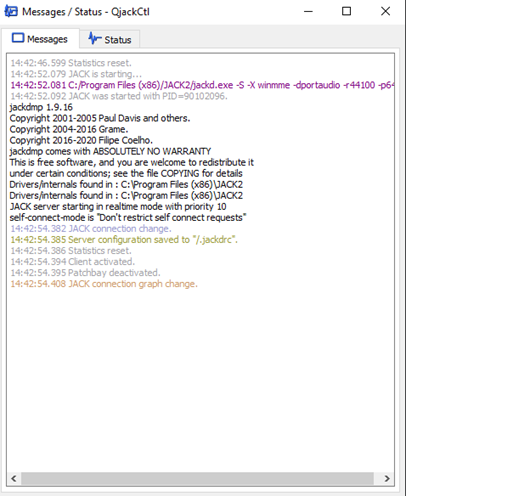Click "under certain conditions; see the file COPYING"
The image size is (520, 496).
[x=126, y=173]
